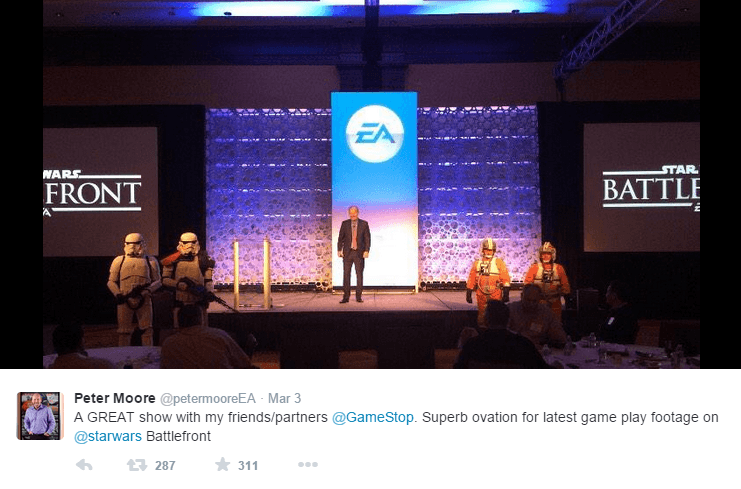Open the @petermooreEA handle link
Screen dimensions: 741x489
click(208, 399)
